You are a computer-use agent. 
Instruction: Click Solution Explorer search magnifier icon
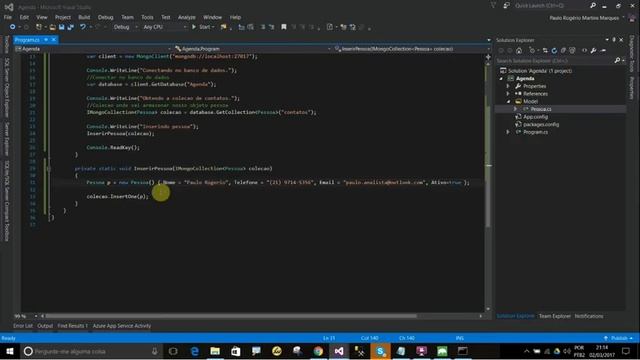tap(617, 60)
